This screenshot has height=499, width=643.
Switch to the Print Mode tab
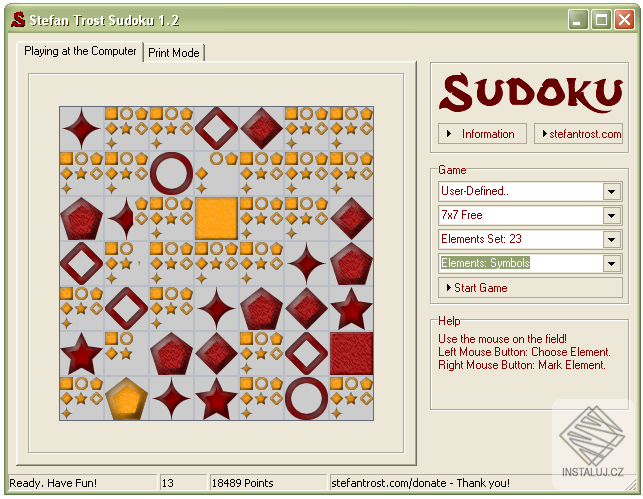click(174, 53)
